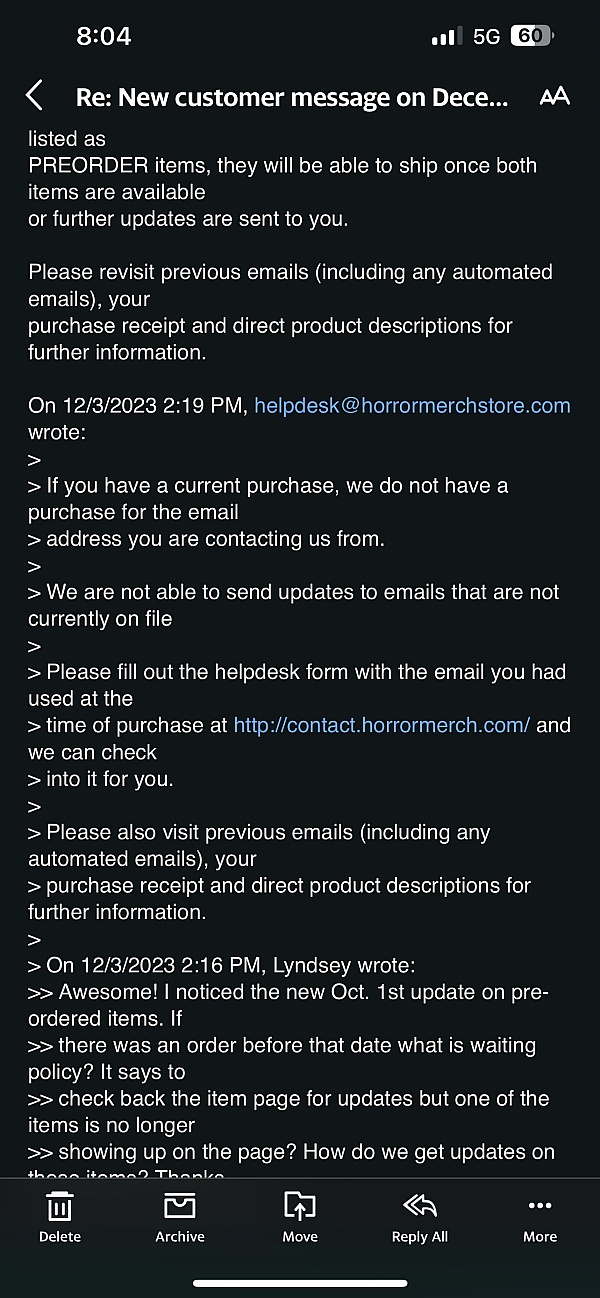Tap the battery indicator in status bar
The width and height of the screenshot is (600, 1298).
(531, 36)
